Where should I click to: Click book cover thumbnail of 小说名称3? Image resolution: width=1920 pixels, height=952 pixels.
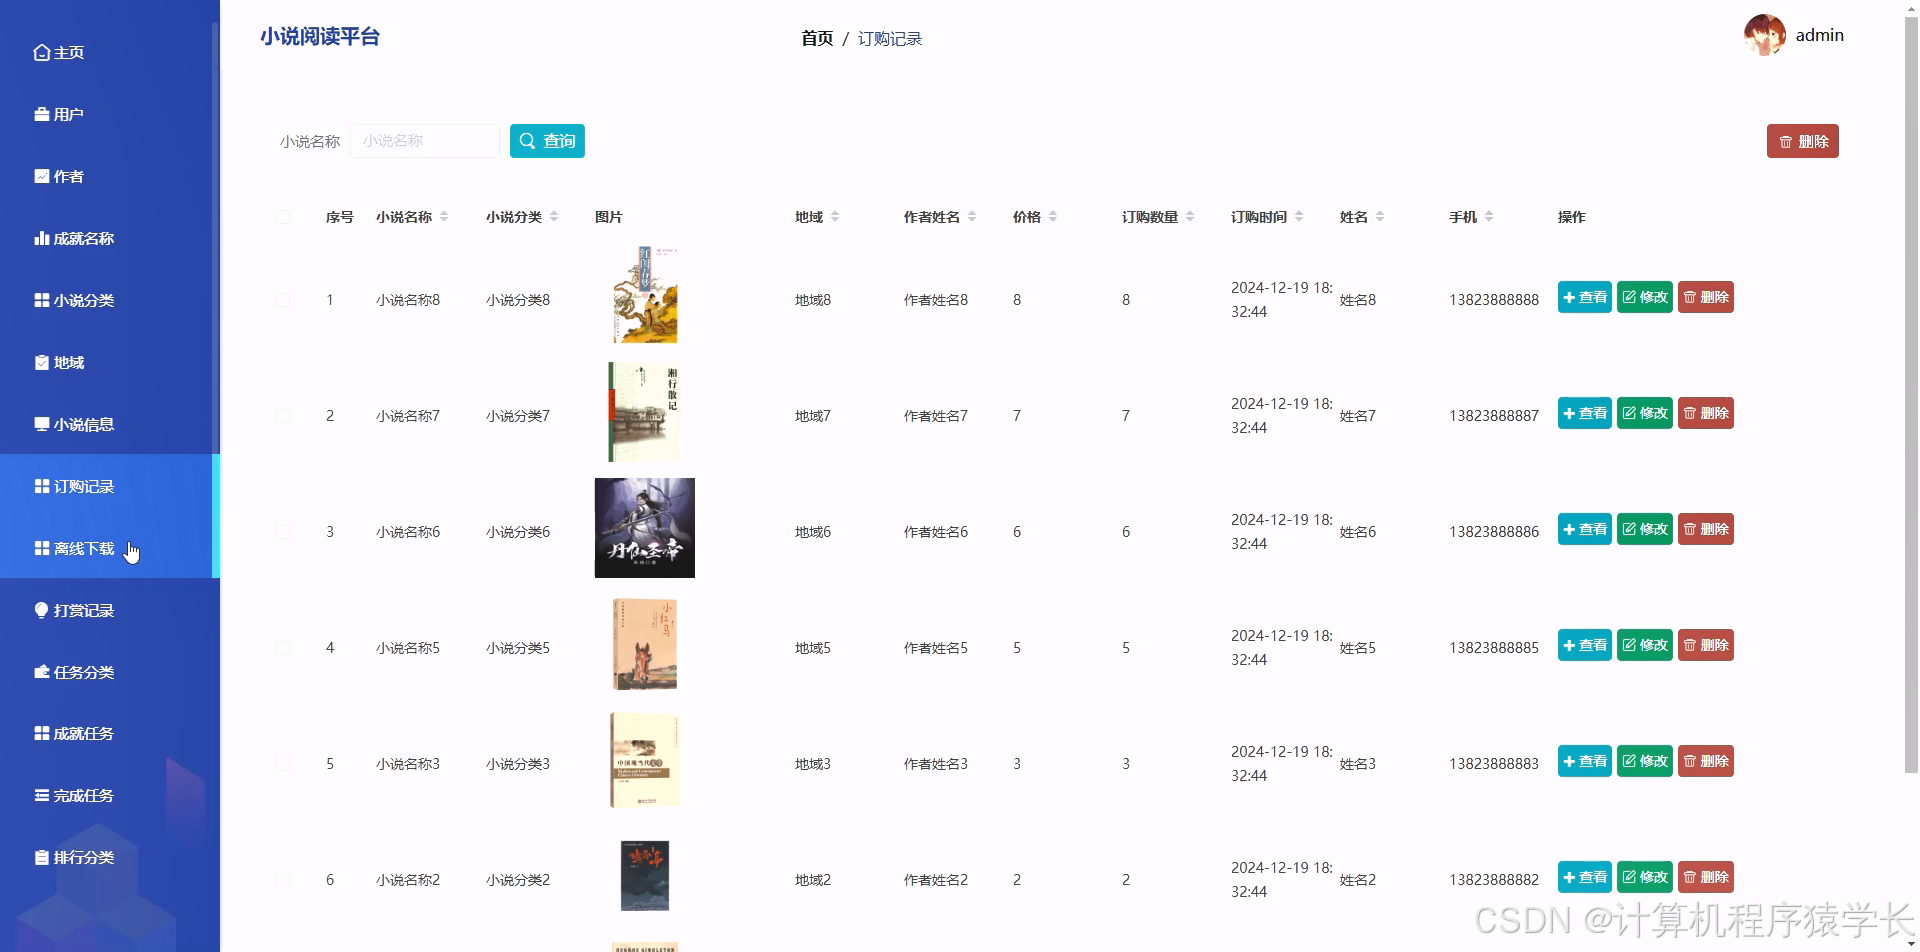point(645,760)
